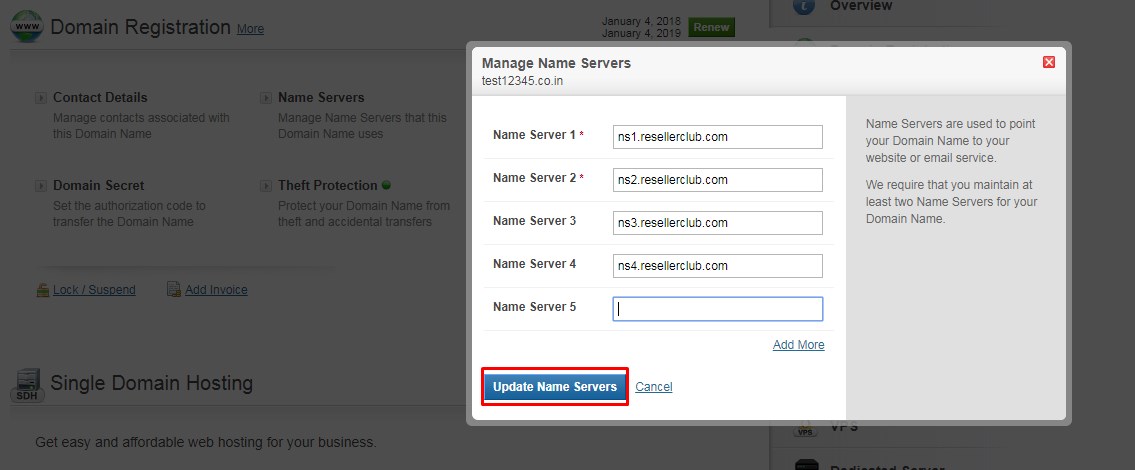Open Name Servers heading on page
The height and width of the screenshot is (470, 1135).
[321, 97]
